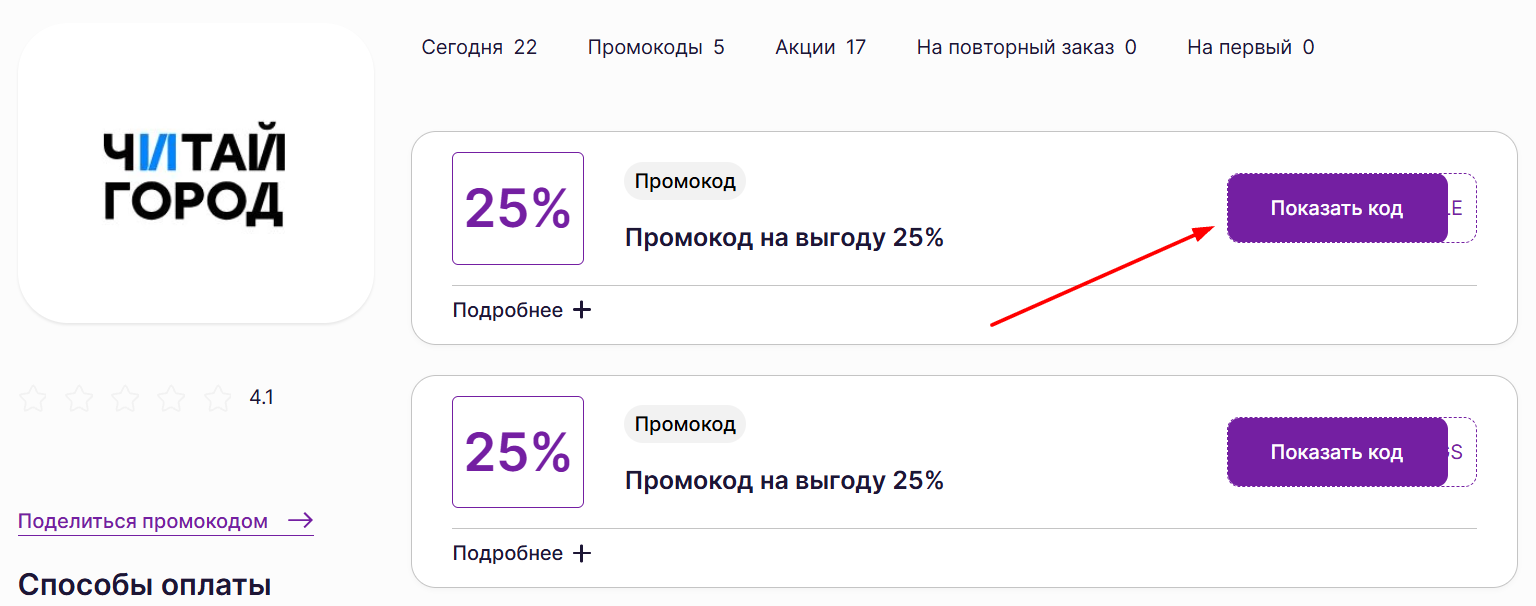
Task: Click the 25% badge on the lower coupon
Action: [x=517, y=452]
